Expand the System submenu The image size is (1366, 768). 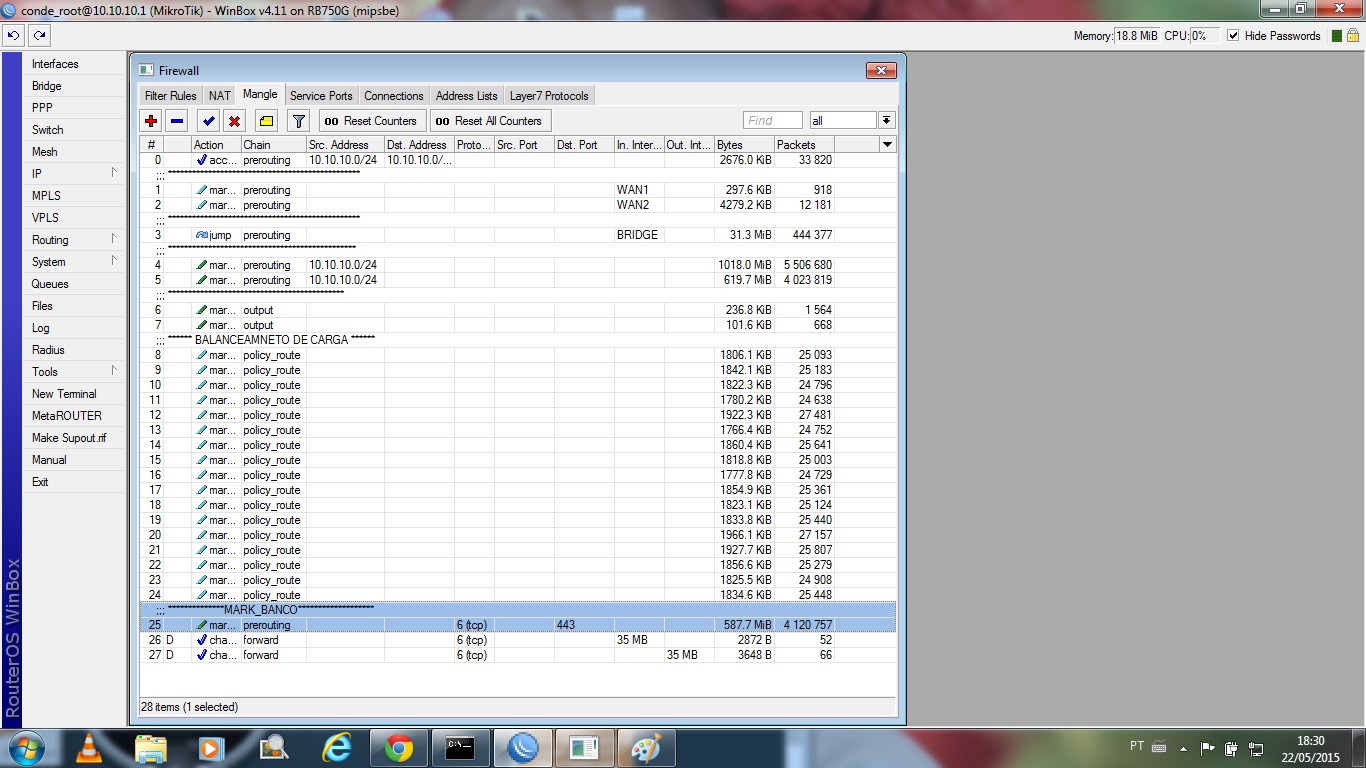pos(75,262)
